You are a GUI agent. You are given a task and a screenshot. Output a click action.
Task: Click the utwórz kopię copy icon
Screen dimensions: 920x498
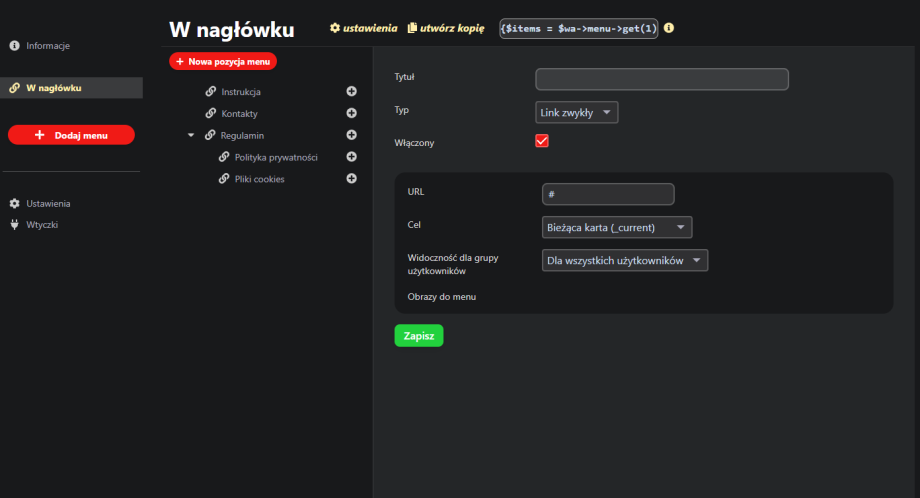click(x=412, y=28)
